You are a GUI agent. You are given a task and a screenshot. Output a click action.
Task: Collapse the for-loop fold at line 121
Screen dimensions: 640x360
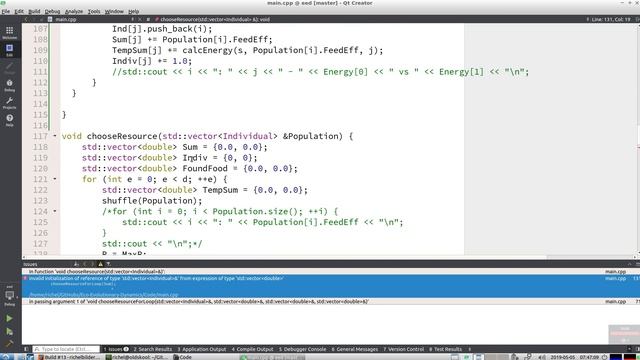click(x=55, y=179)
